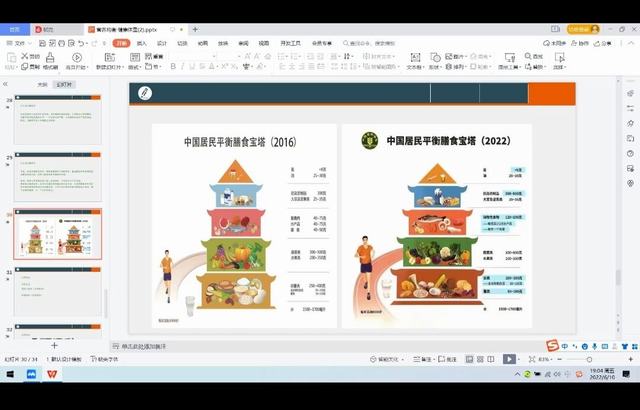Click the 首页 home tab button
The width and height of the screenshot is (640, 410).
coord(15,30)
